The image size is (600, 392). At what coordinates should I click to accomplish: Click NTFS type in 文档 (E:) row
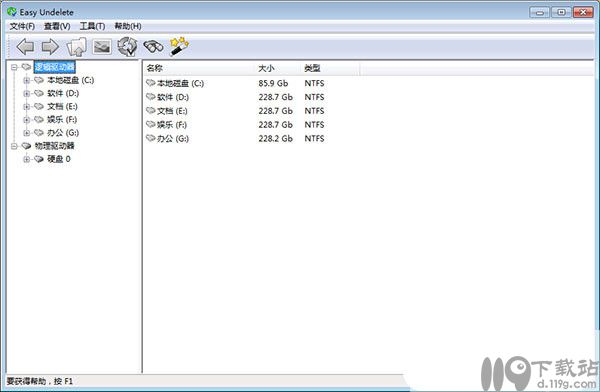[x=315, y=111]
